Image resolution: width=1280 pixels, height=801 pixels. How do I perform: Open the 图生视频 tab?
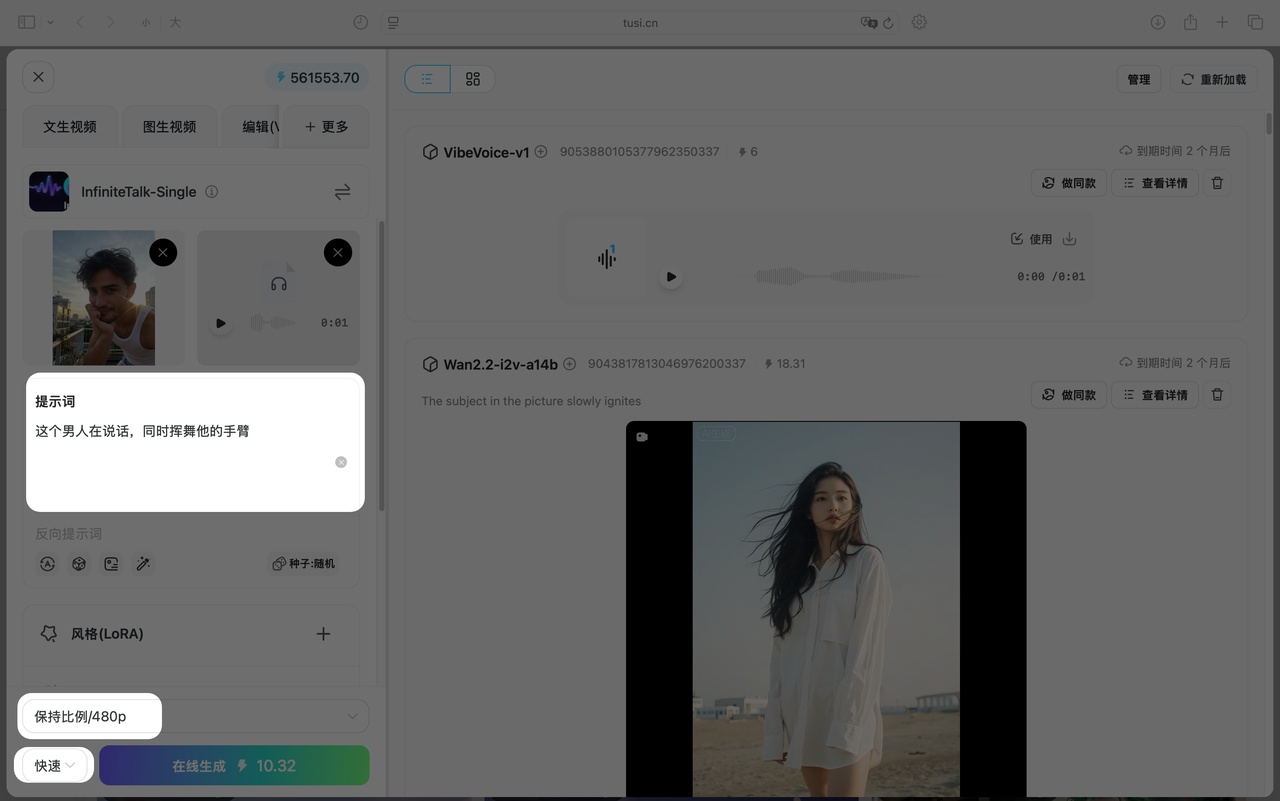tap(169, 127)
